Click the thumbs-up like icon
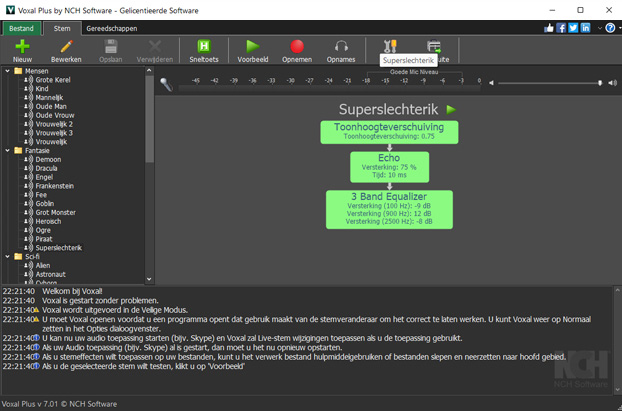Image resolution: width=622 pixels, height=411 pixels. (549, 28)
